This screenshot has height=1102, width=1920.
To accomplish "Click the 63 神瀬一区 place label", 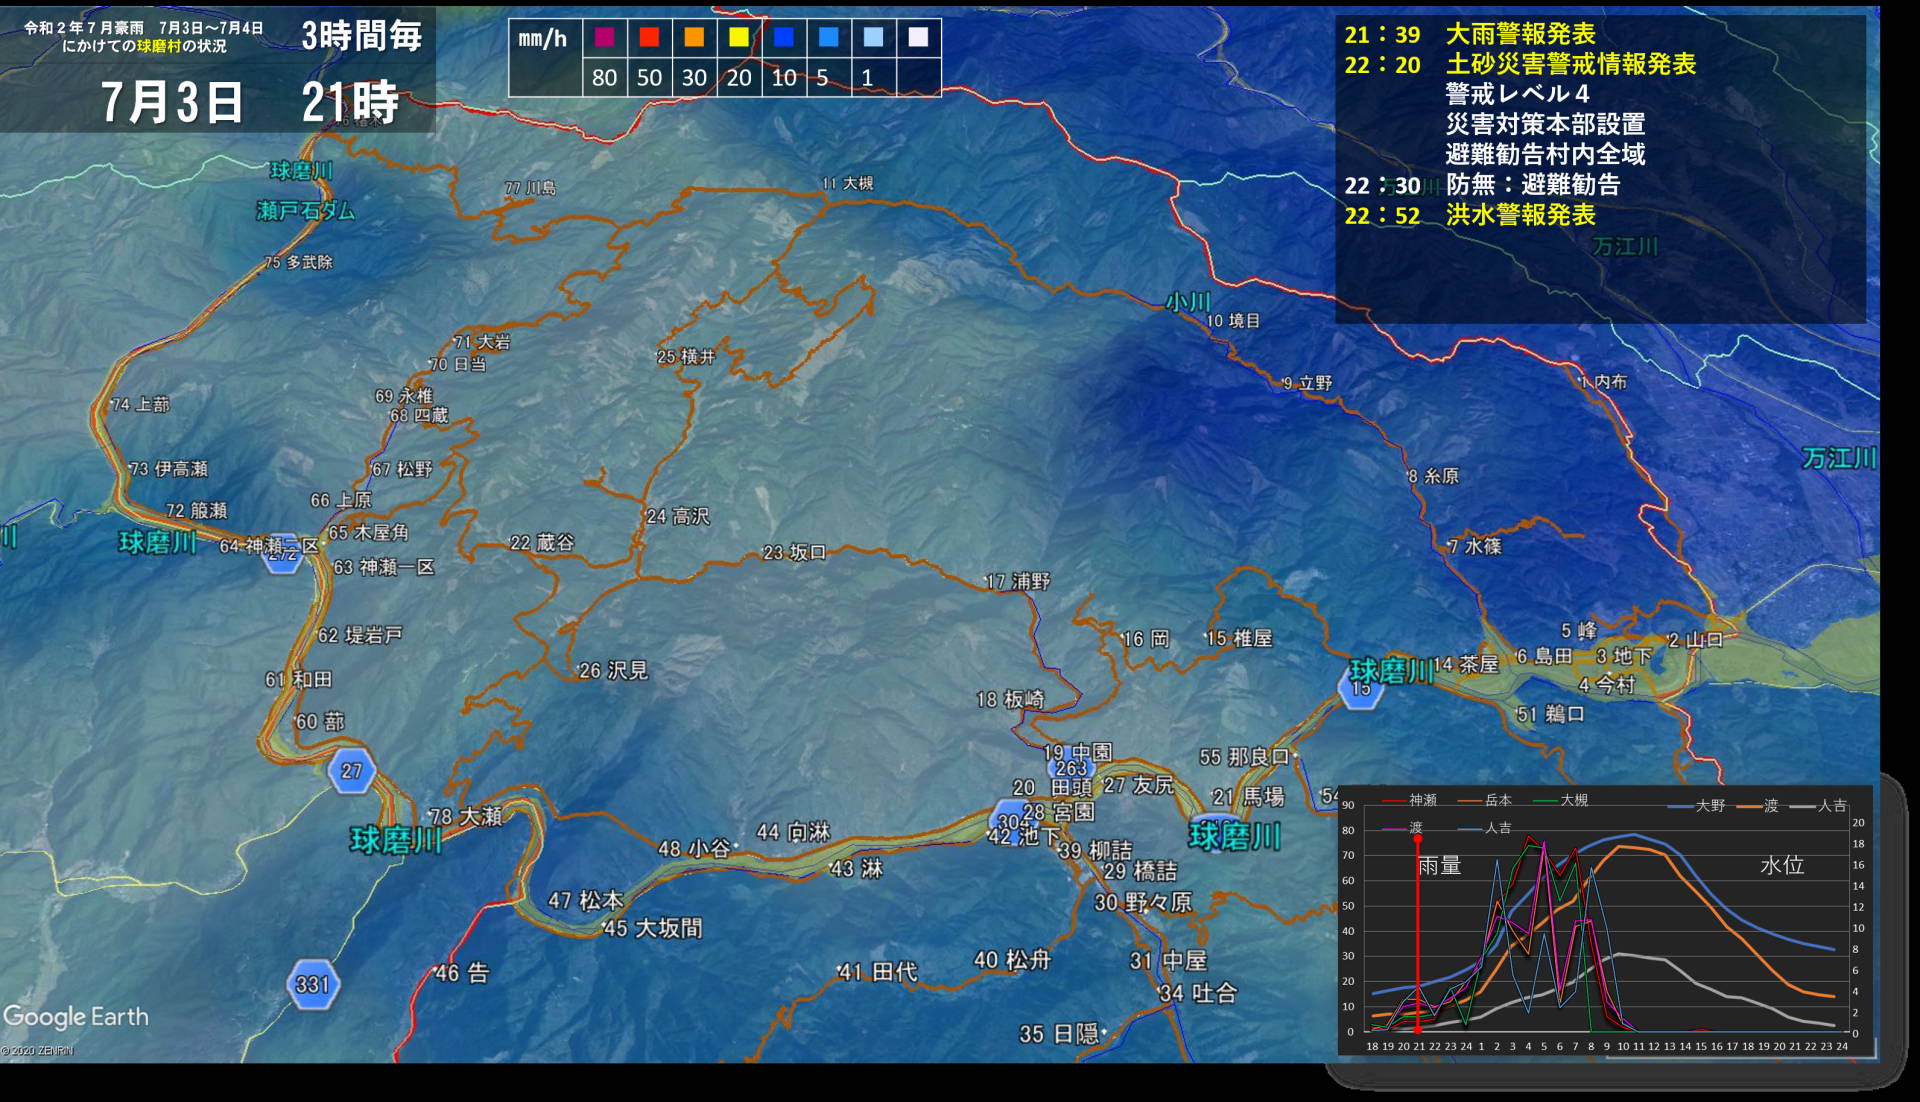I will [x=384, y=568].
